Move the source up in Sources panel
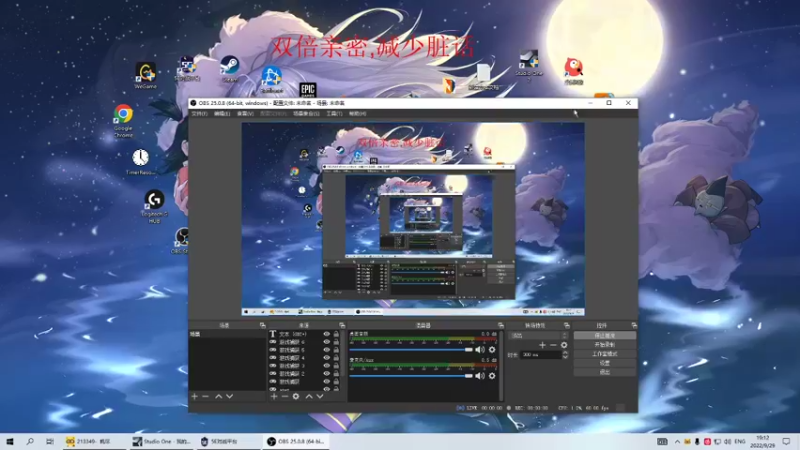This screenshot has height=450, width=800. 309,396
